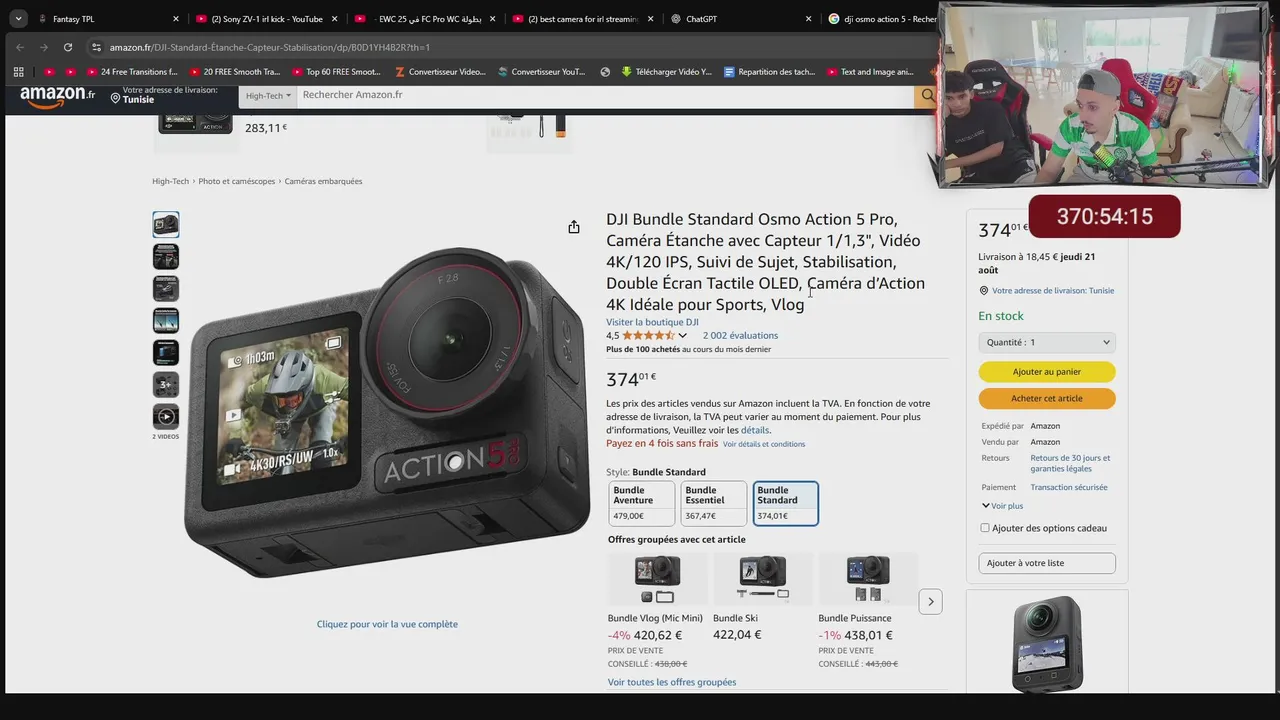Select Bundle Aventure style option

(642, 503)
